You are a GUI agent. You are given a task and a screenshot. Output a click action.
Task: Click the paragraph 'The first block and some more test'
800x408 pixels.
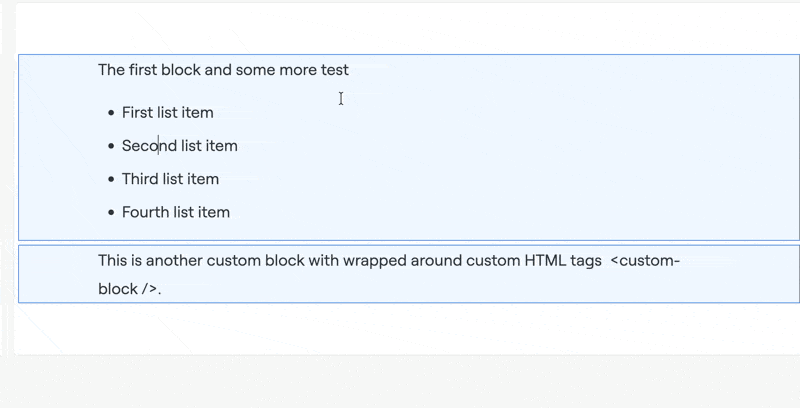pos(222,70)
